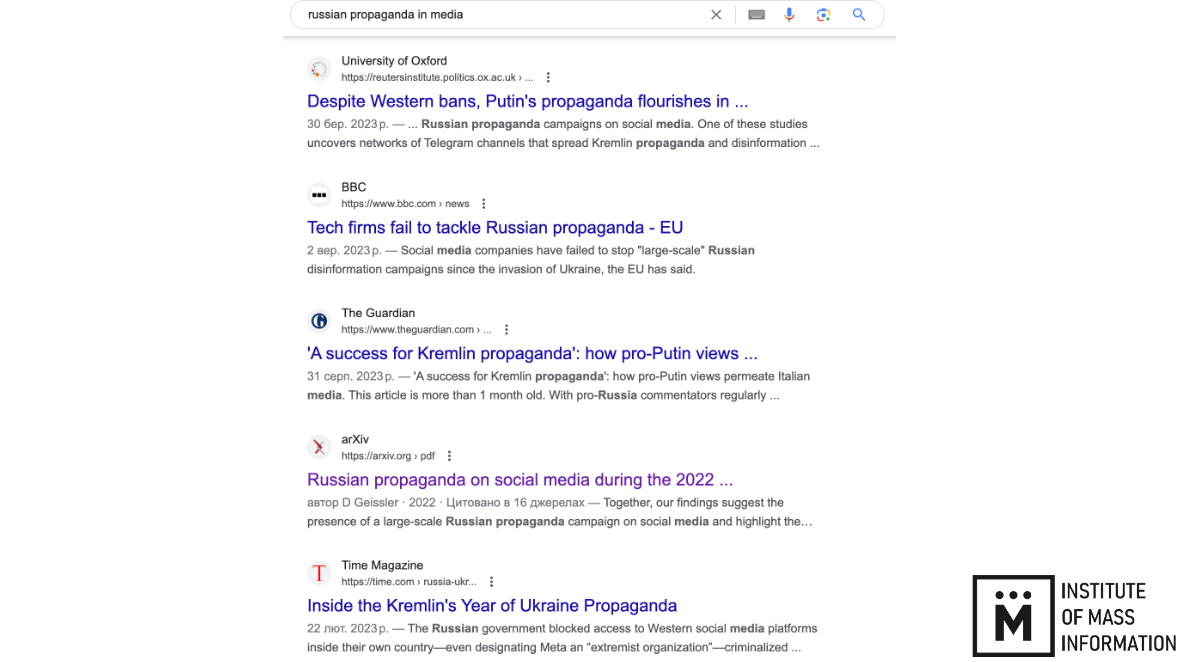Open Google Lens image search icon

[823, 14]
